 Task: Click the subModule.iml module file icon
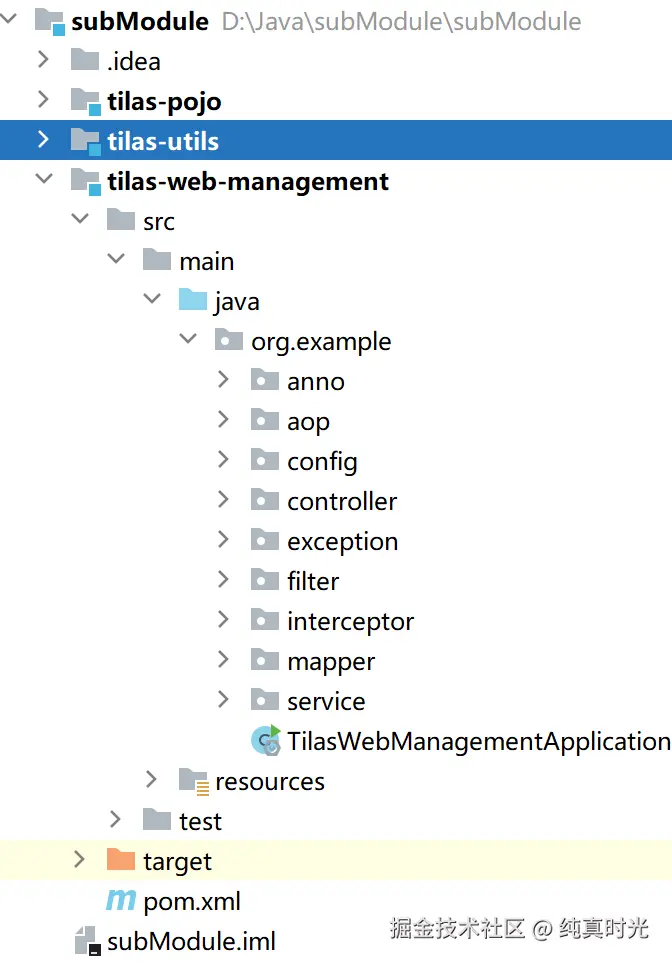click(x=86, y=941)
